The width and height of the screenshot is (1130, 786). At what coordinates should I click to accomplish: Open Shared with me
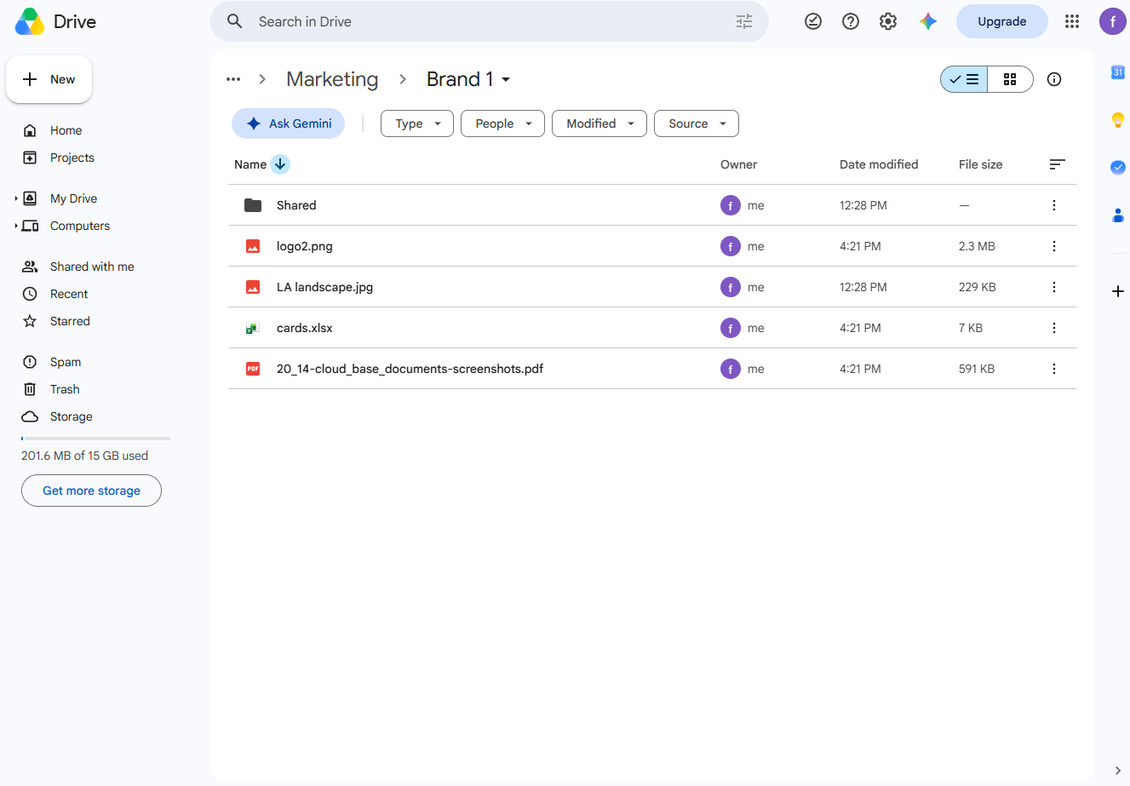(92, 267)
